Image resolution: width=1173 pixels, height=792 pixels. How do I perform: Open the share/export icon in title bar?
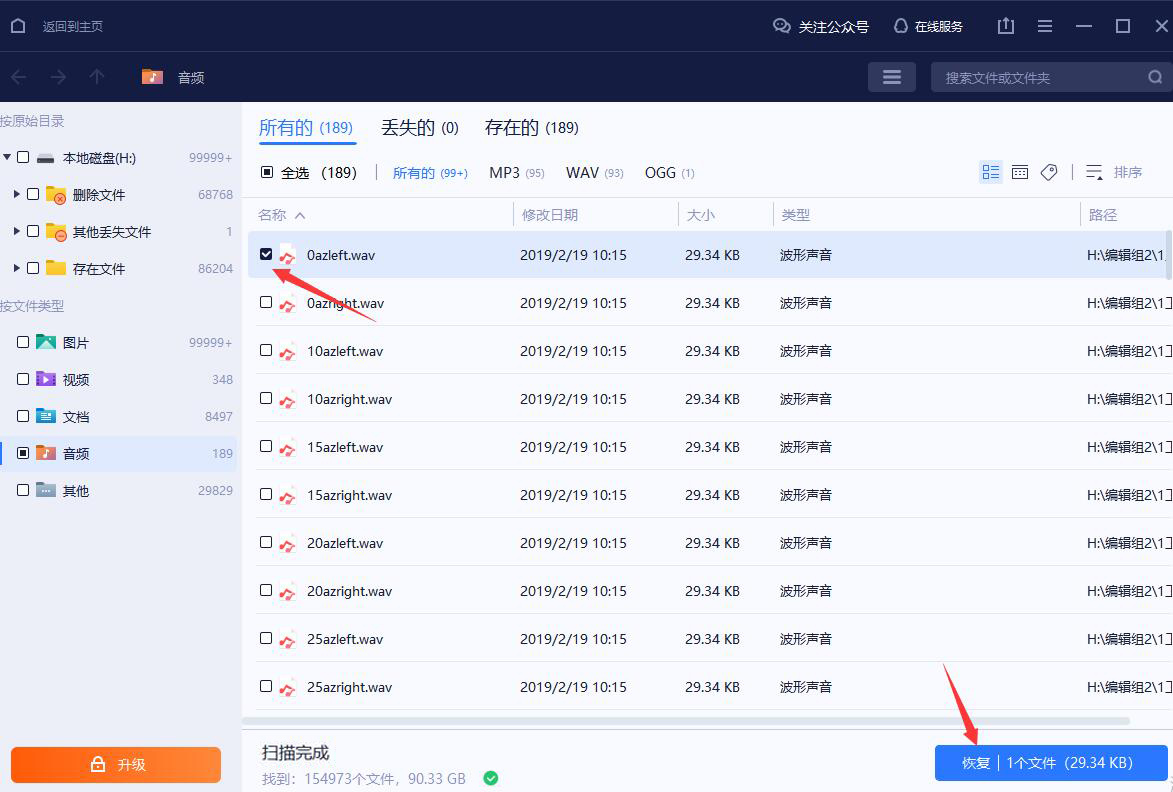point(1005,25)
